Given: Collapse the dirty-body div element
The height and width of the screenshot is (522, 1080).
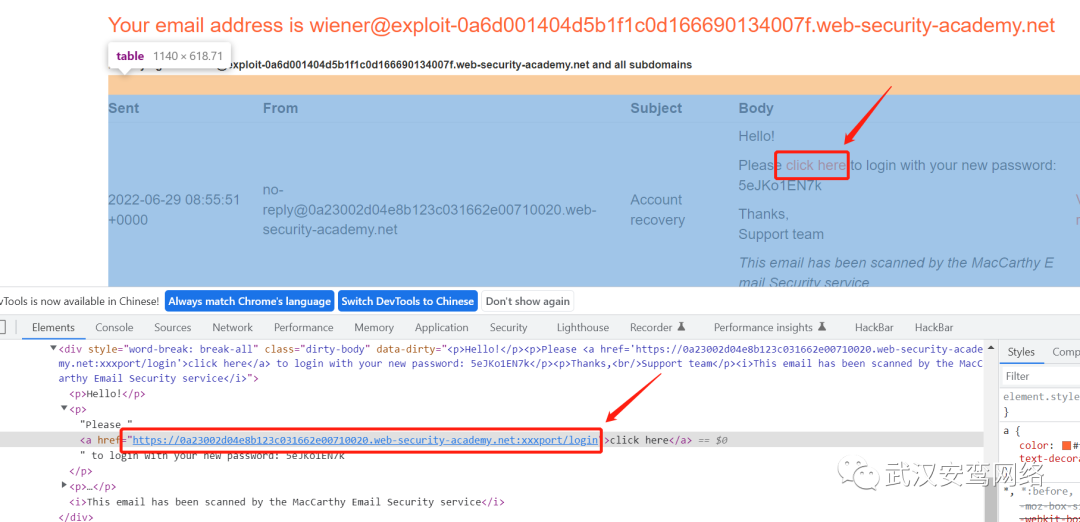Looking at the screenshot, I should [x=54, y=349].
